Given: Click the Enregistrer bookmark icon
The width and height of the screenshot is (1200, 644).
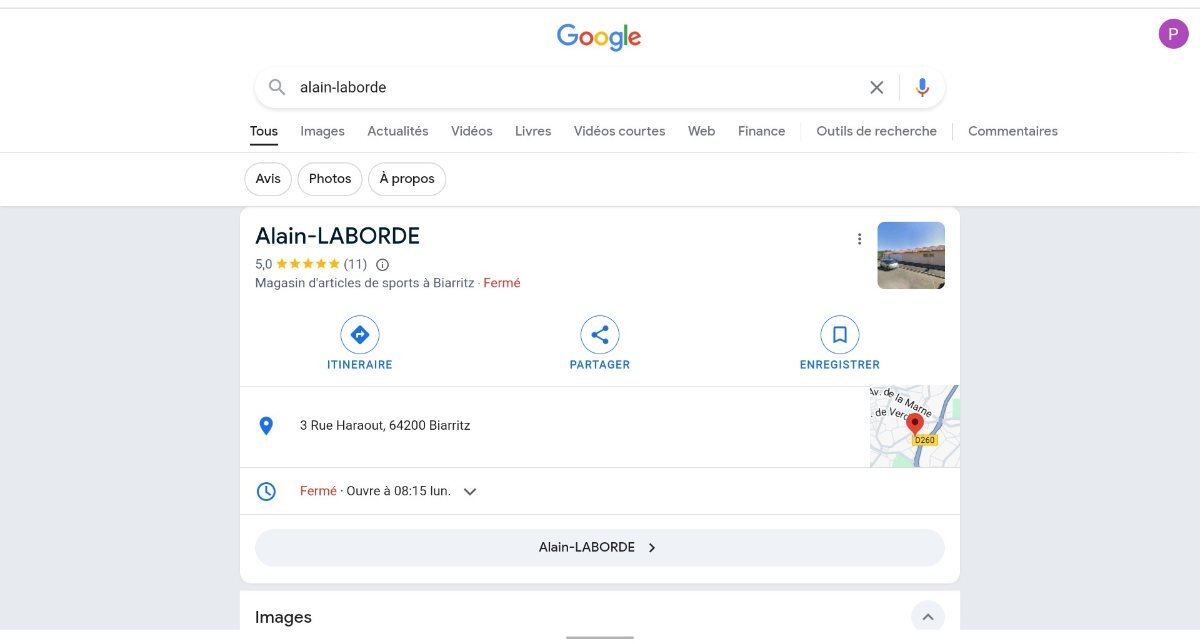Looking at the screenshot, I should click(x=840, y=335).
